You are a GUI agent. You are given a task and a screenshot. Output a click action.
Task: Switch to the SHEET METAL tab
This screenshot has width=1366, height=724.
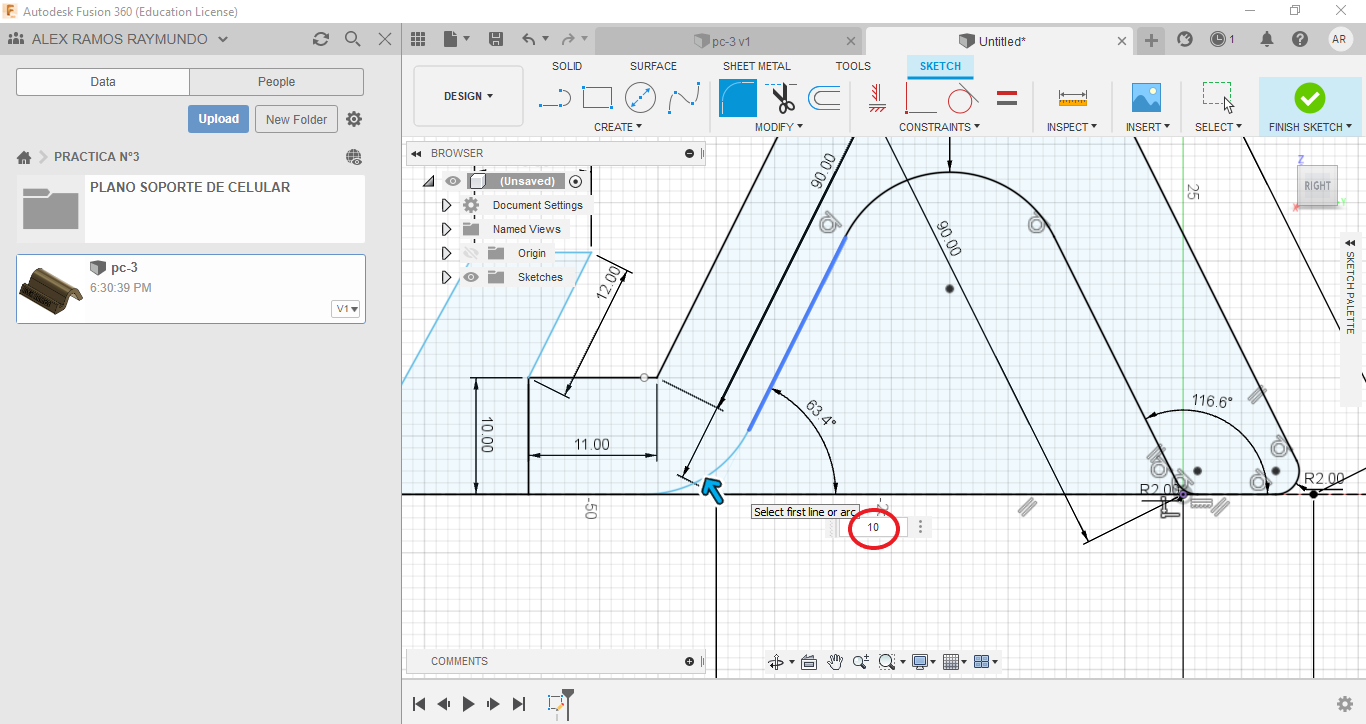click(757, 66)
